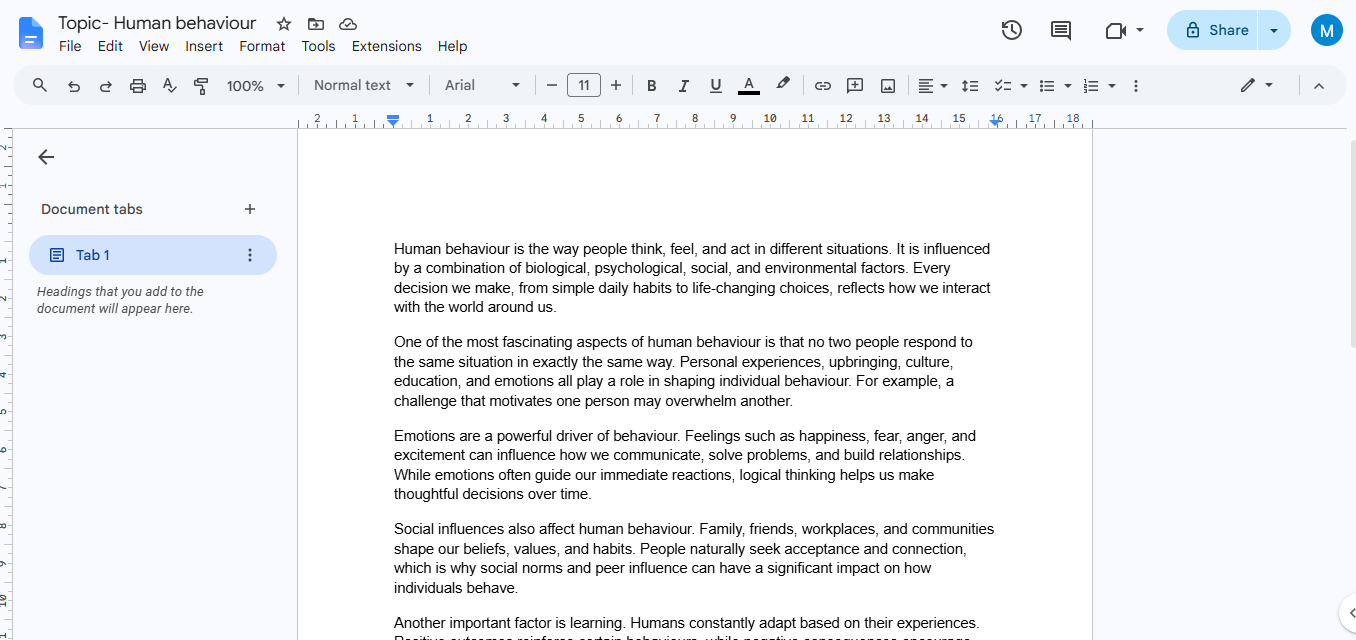Show the side panel chevron
The height and width of the screenshot is (640, 1356).
(x=1348, y=612)
